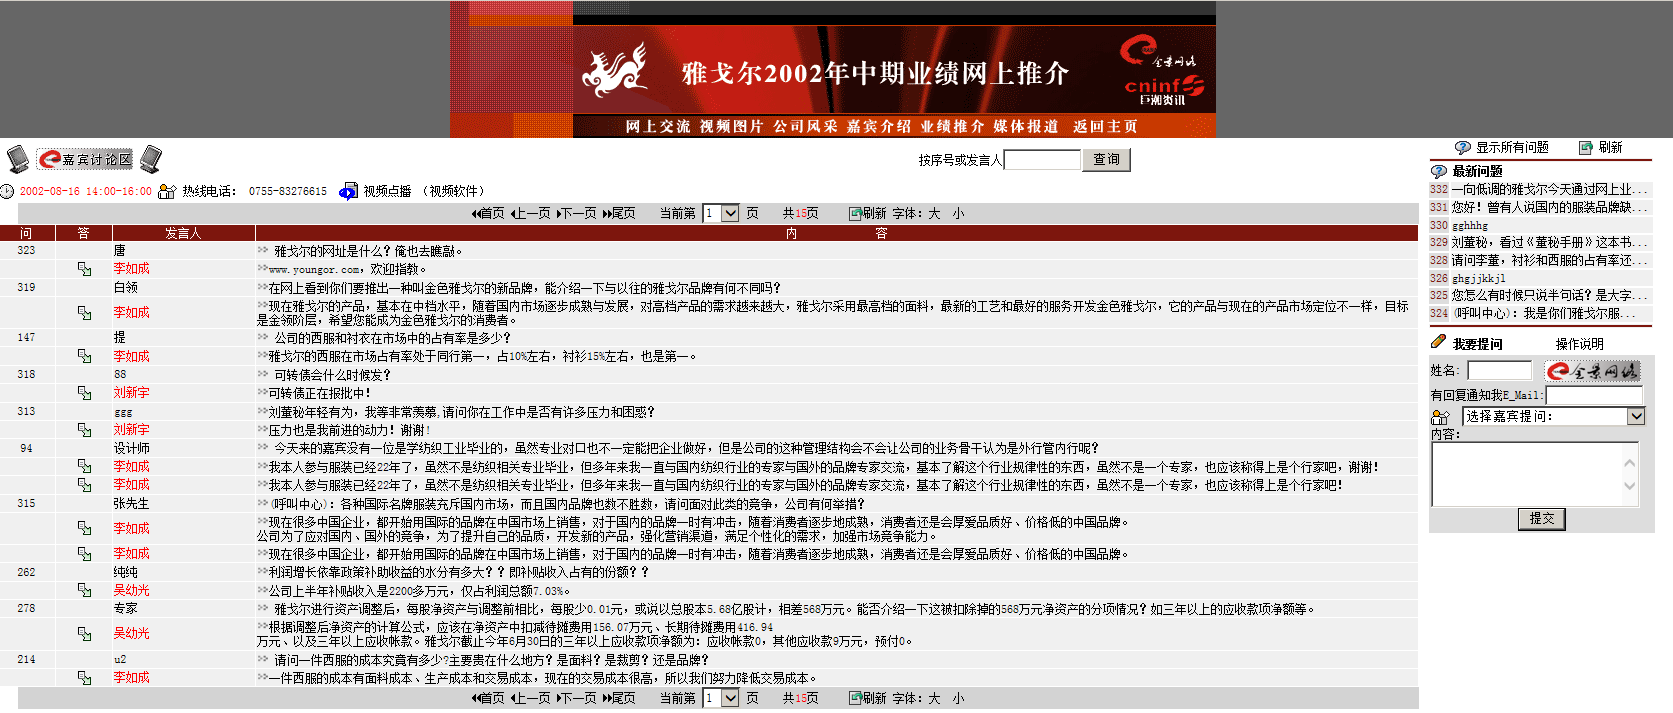The width and height of the screenshot is (1673, 713).
Task: Click speaker 吴幼光 replying 公司上半年补贴收入
Action: point(131,591)
